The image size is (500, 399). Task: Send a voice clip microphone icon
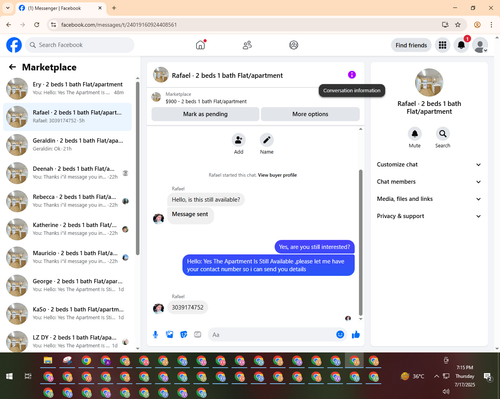click(155, 334)
